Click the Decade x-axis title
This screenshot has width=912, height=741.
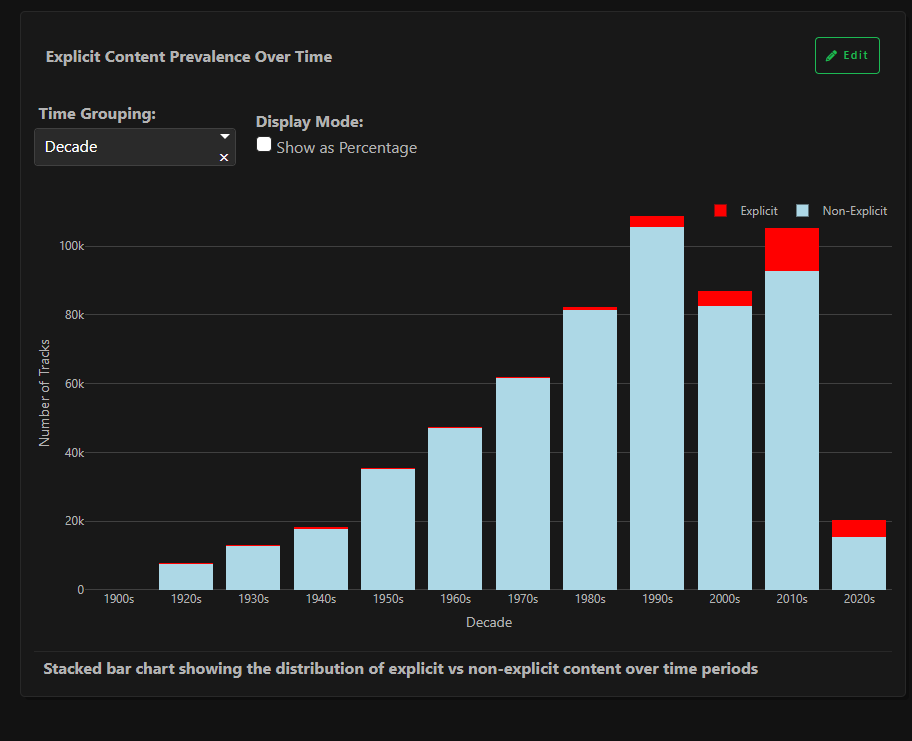[489, 622]
